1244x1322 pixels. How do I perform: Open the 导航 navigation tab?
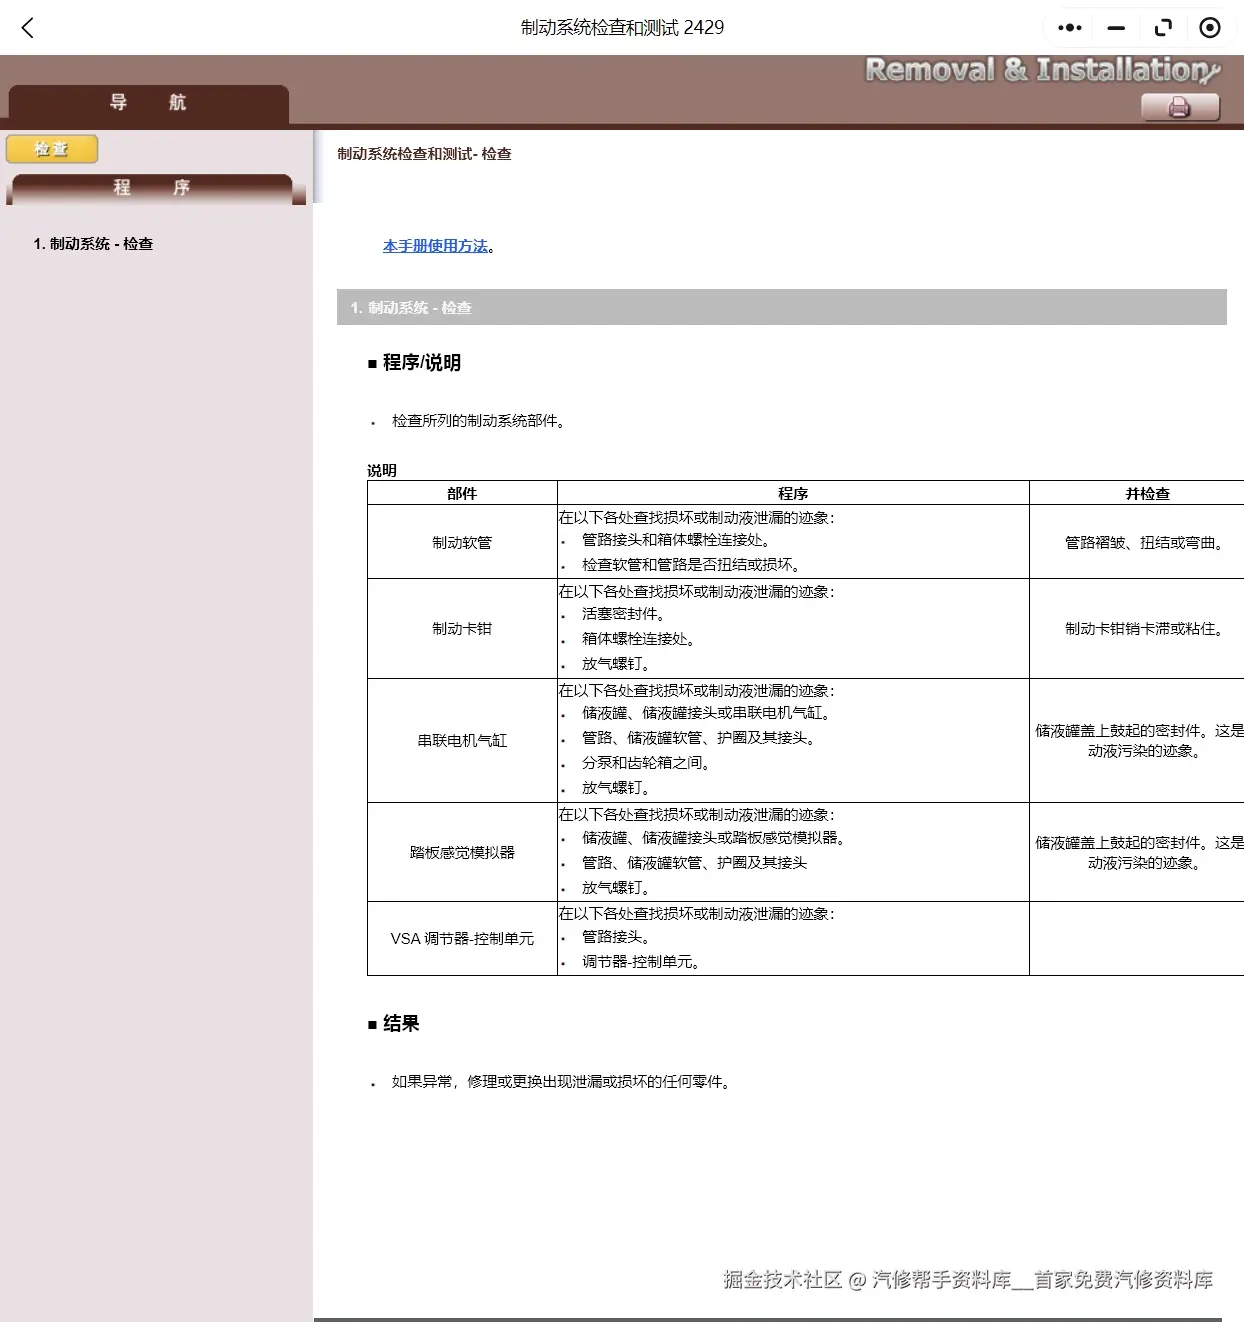click(x=149, y=103)
